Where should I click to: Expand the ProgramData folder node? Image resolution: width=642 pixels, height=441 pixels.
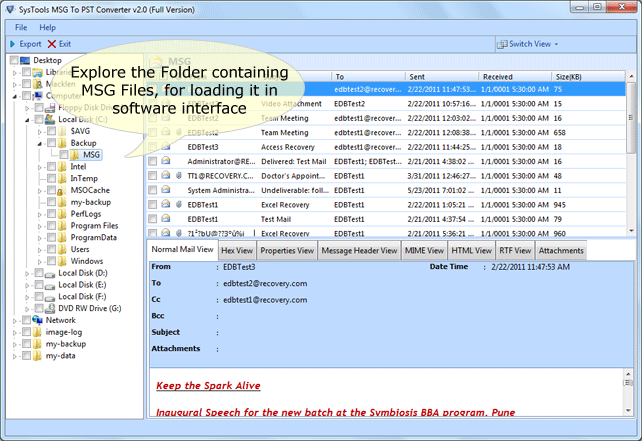coord(40,238)
